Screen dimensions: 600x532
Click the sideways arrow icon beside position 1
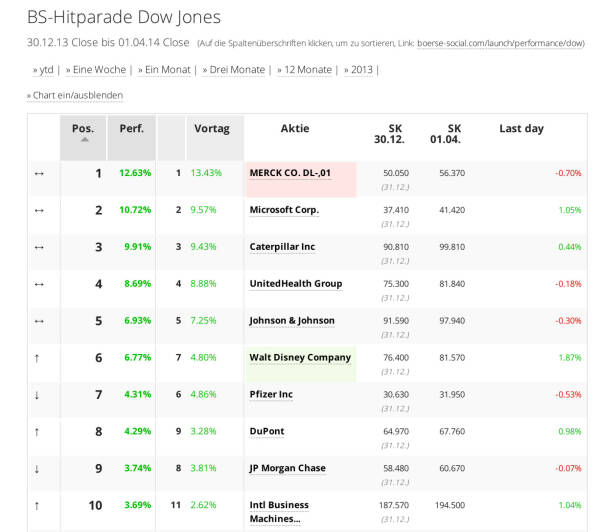(39, 173)
